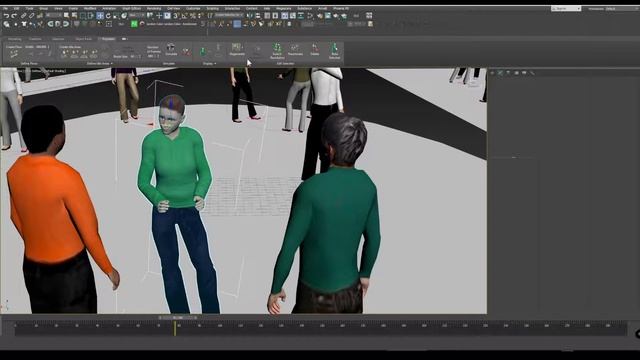640x360 pixels.
Task: Click Bake Selected in Populate ribbon
Action: click(334, 51)
